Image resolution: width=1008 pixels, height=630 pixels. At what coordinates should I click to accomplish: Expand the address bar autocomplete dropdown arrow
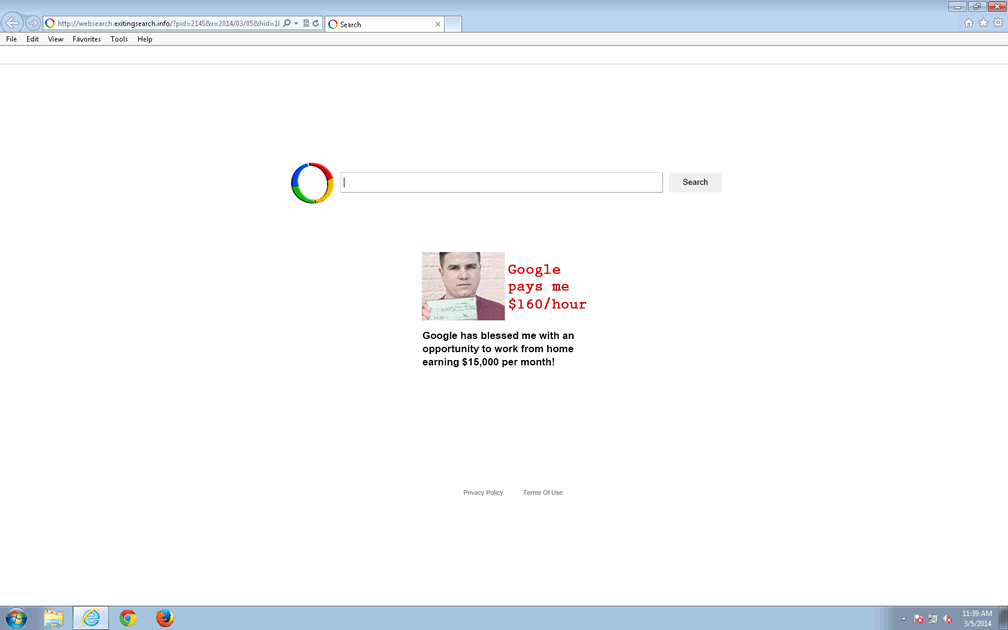click(x=297, y=23)
